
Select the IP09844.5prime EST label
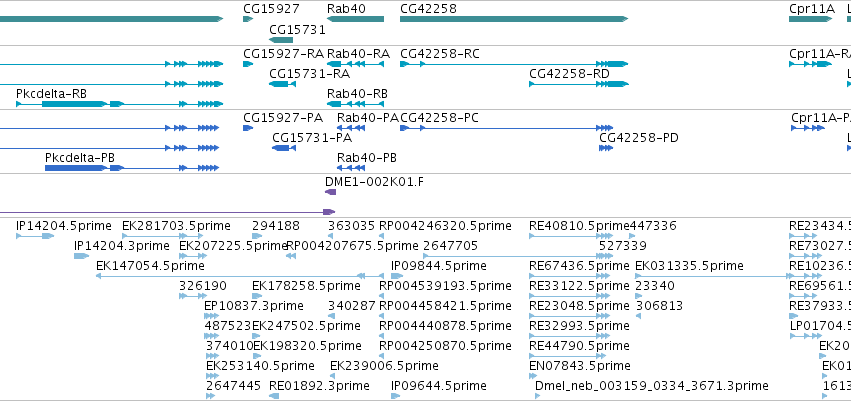(x=439, y=266)
